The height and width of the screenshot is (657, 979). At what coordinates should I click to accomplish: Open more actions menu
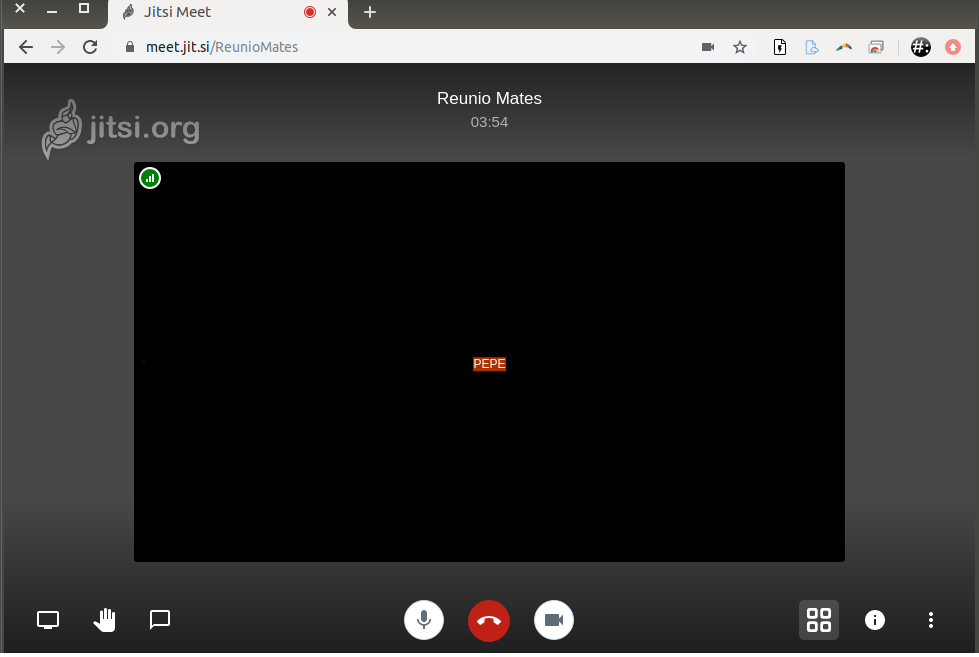(931, 620)
